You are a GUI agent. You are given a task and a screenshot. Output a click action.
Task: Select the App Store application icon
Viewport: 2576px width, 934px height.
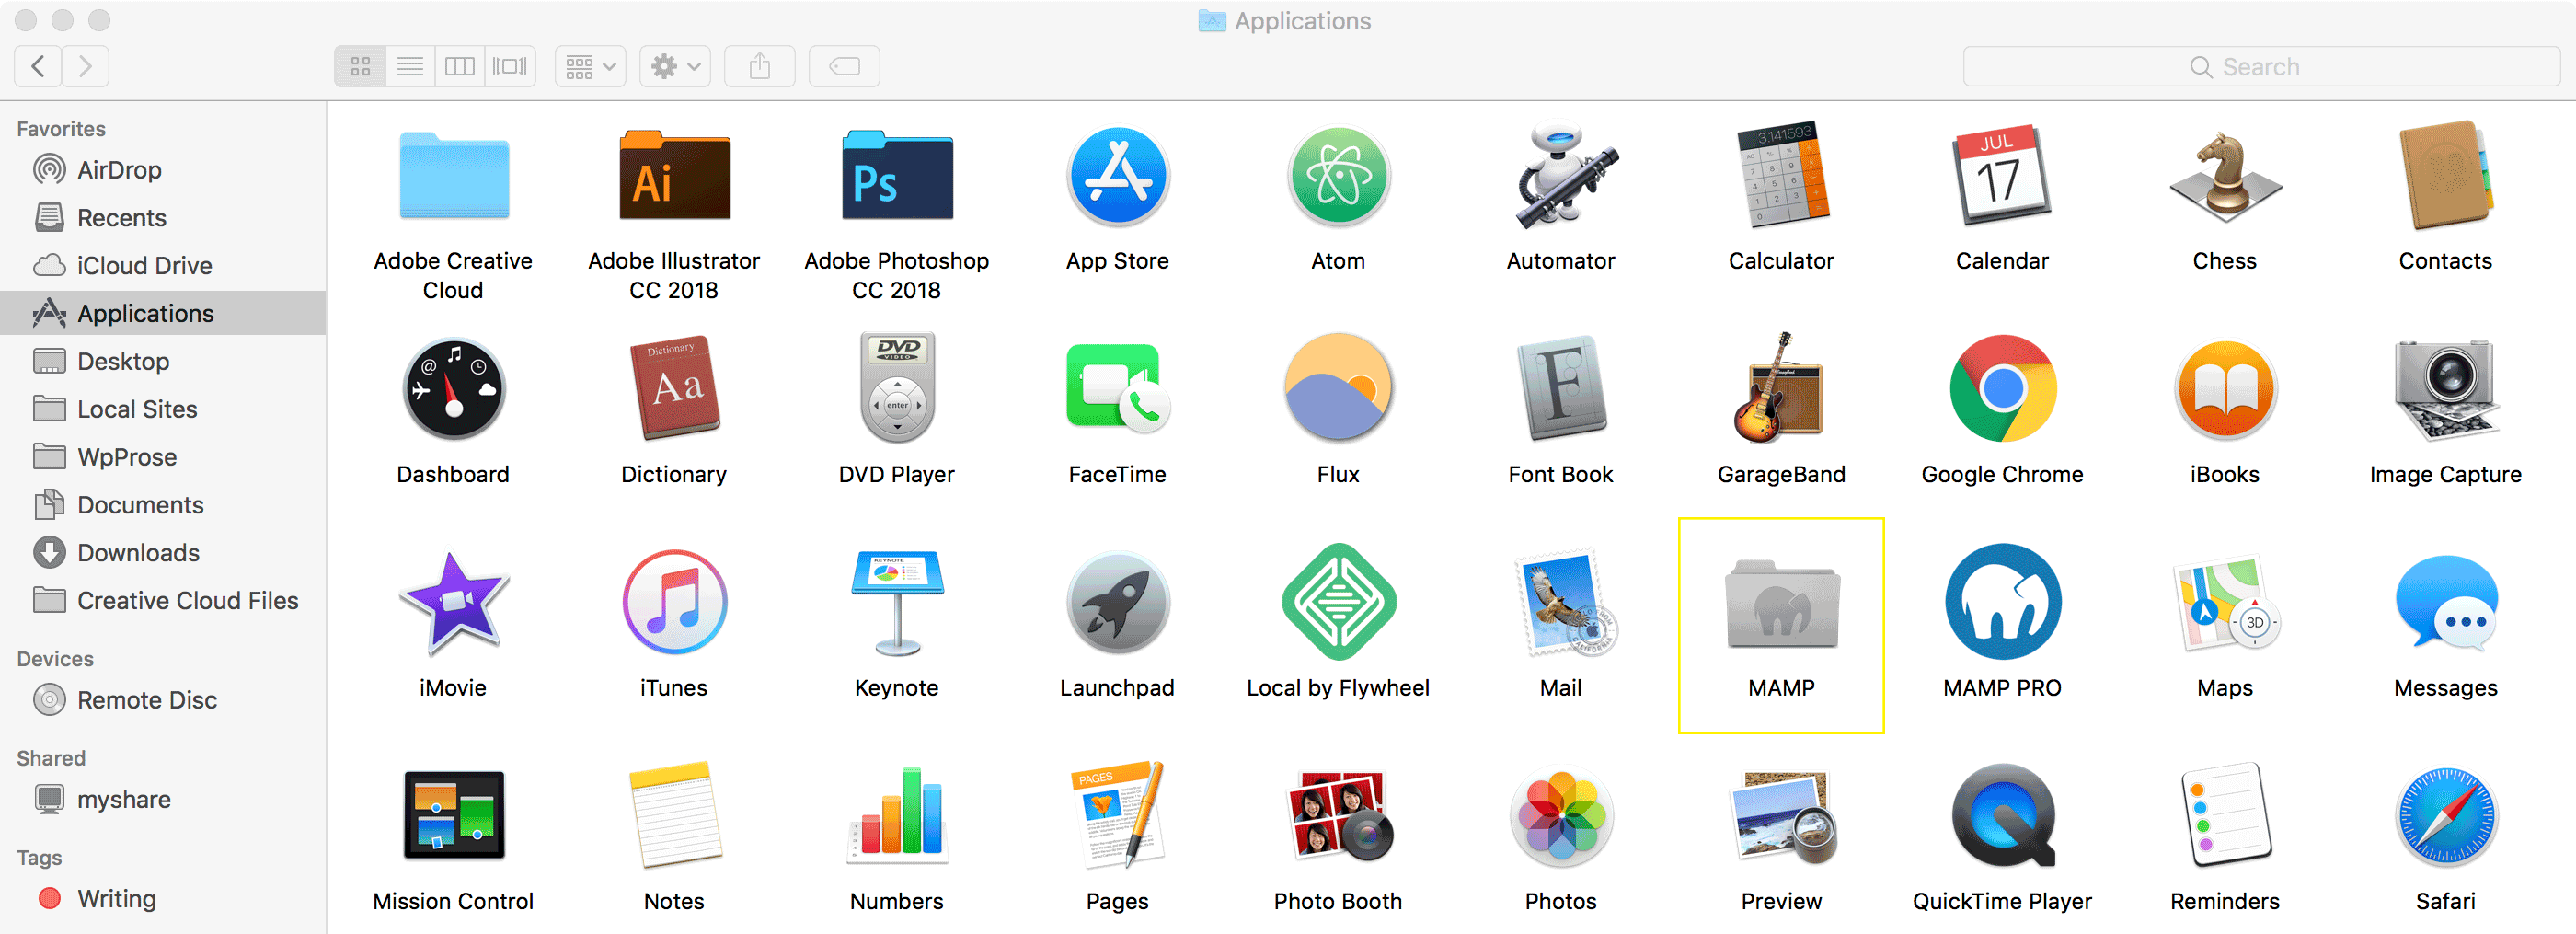[1118, 177]
